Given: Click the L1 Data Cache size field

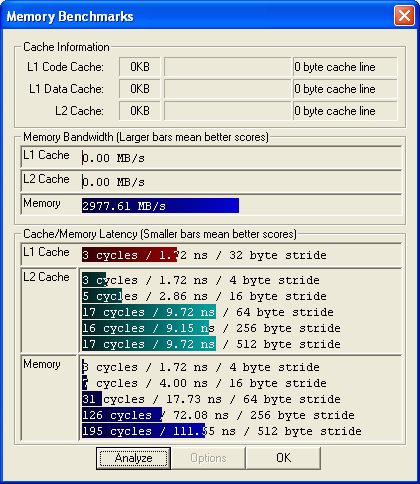Looking at the screenshot, I should tap(140, 89).
